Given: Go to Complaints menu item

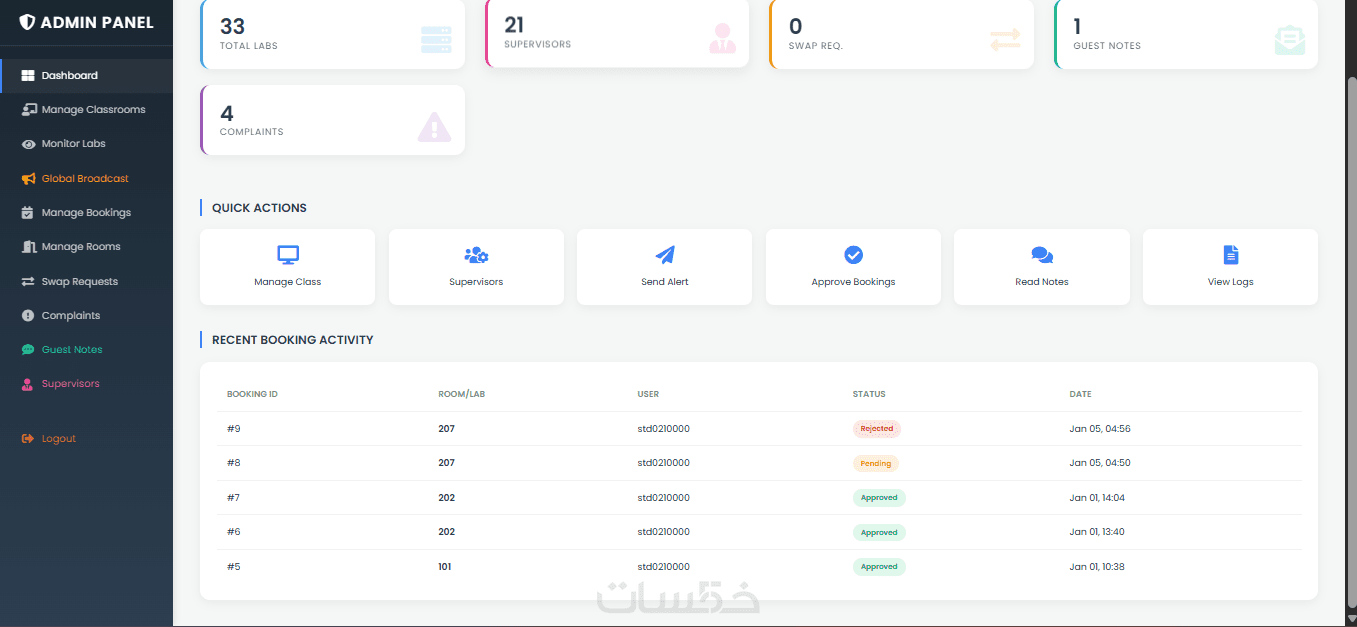Looking at the screenshot, I should pos(87,316).
